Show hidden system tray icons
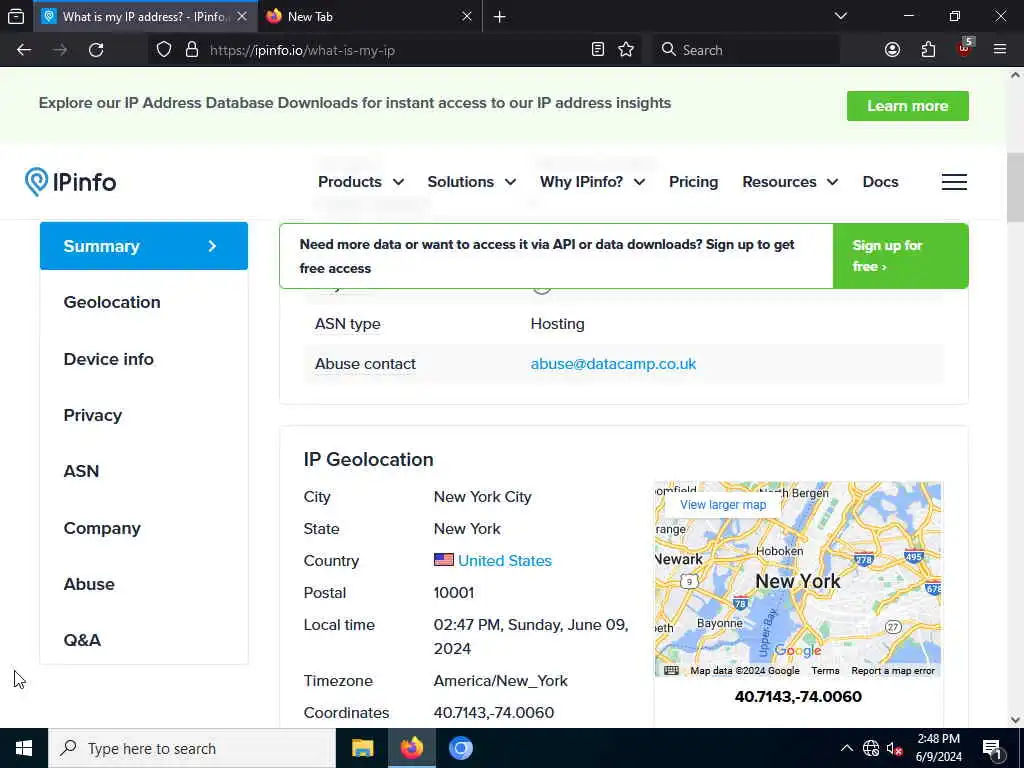1024x768 pixels. (846, 748)
